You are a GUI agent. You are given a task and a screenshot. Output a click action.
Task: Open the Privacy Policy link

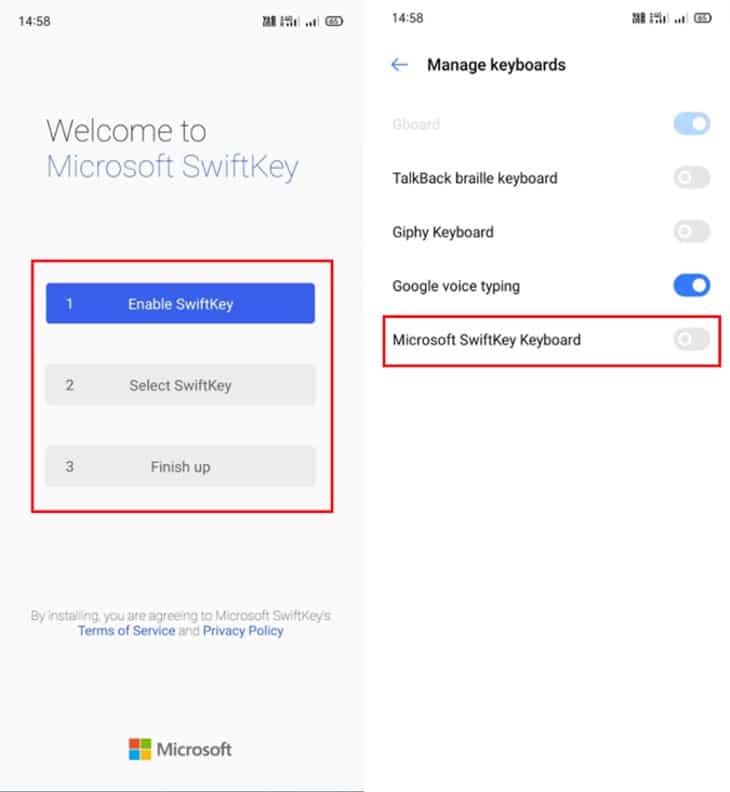[243, 631]
